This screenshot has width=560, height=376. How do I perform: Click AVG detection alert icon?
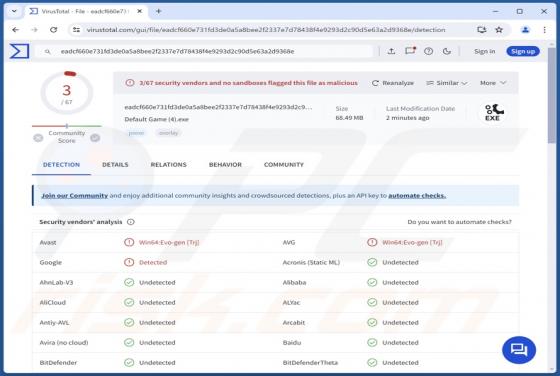[x=372, y=242]
